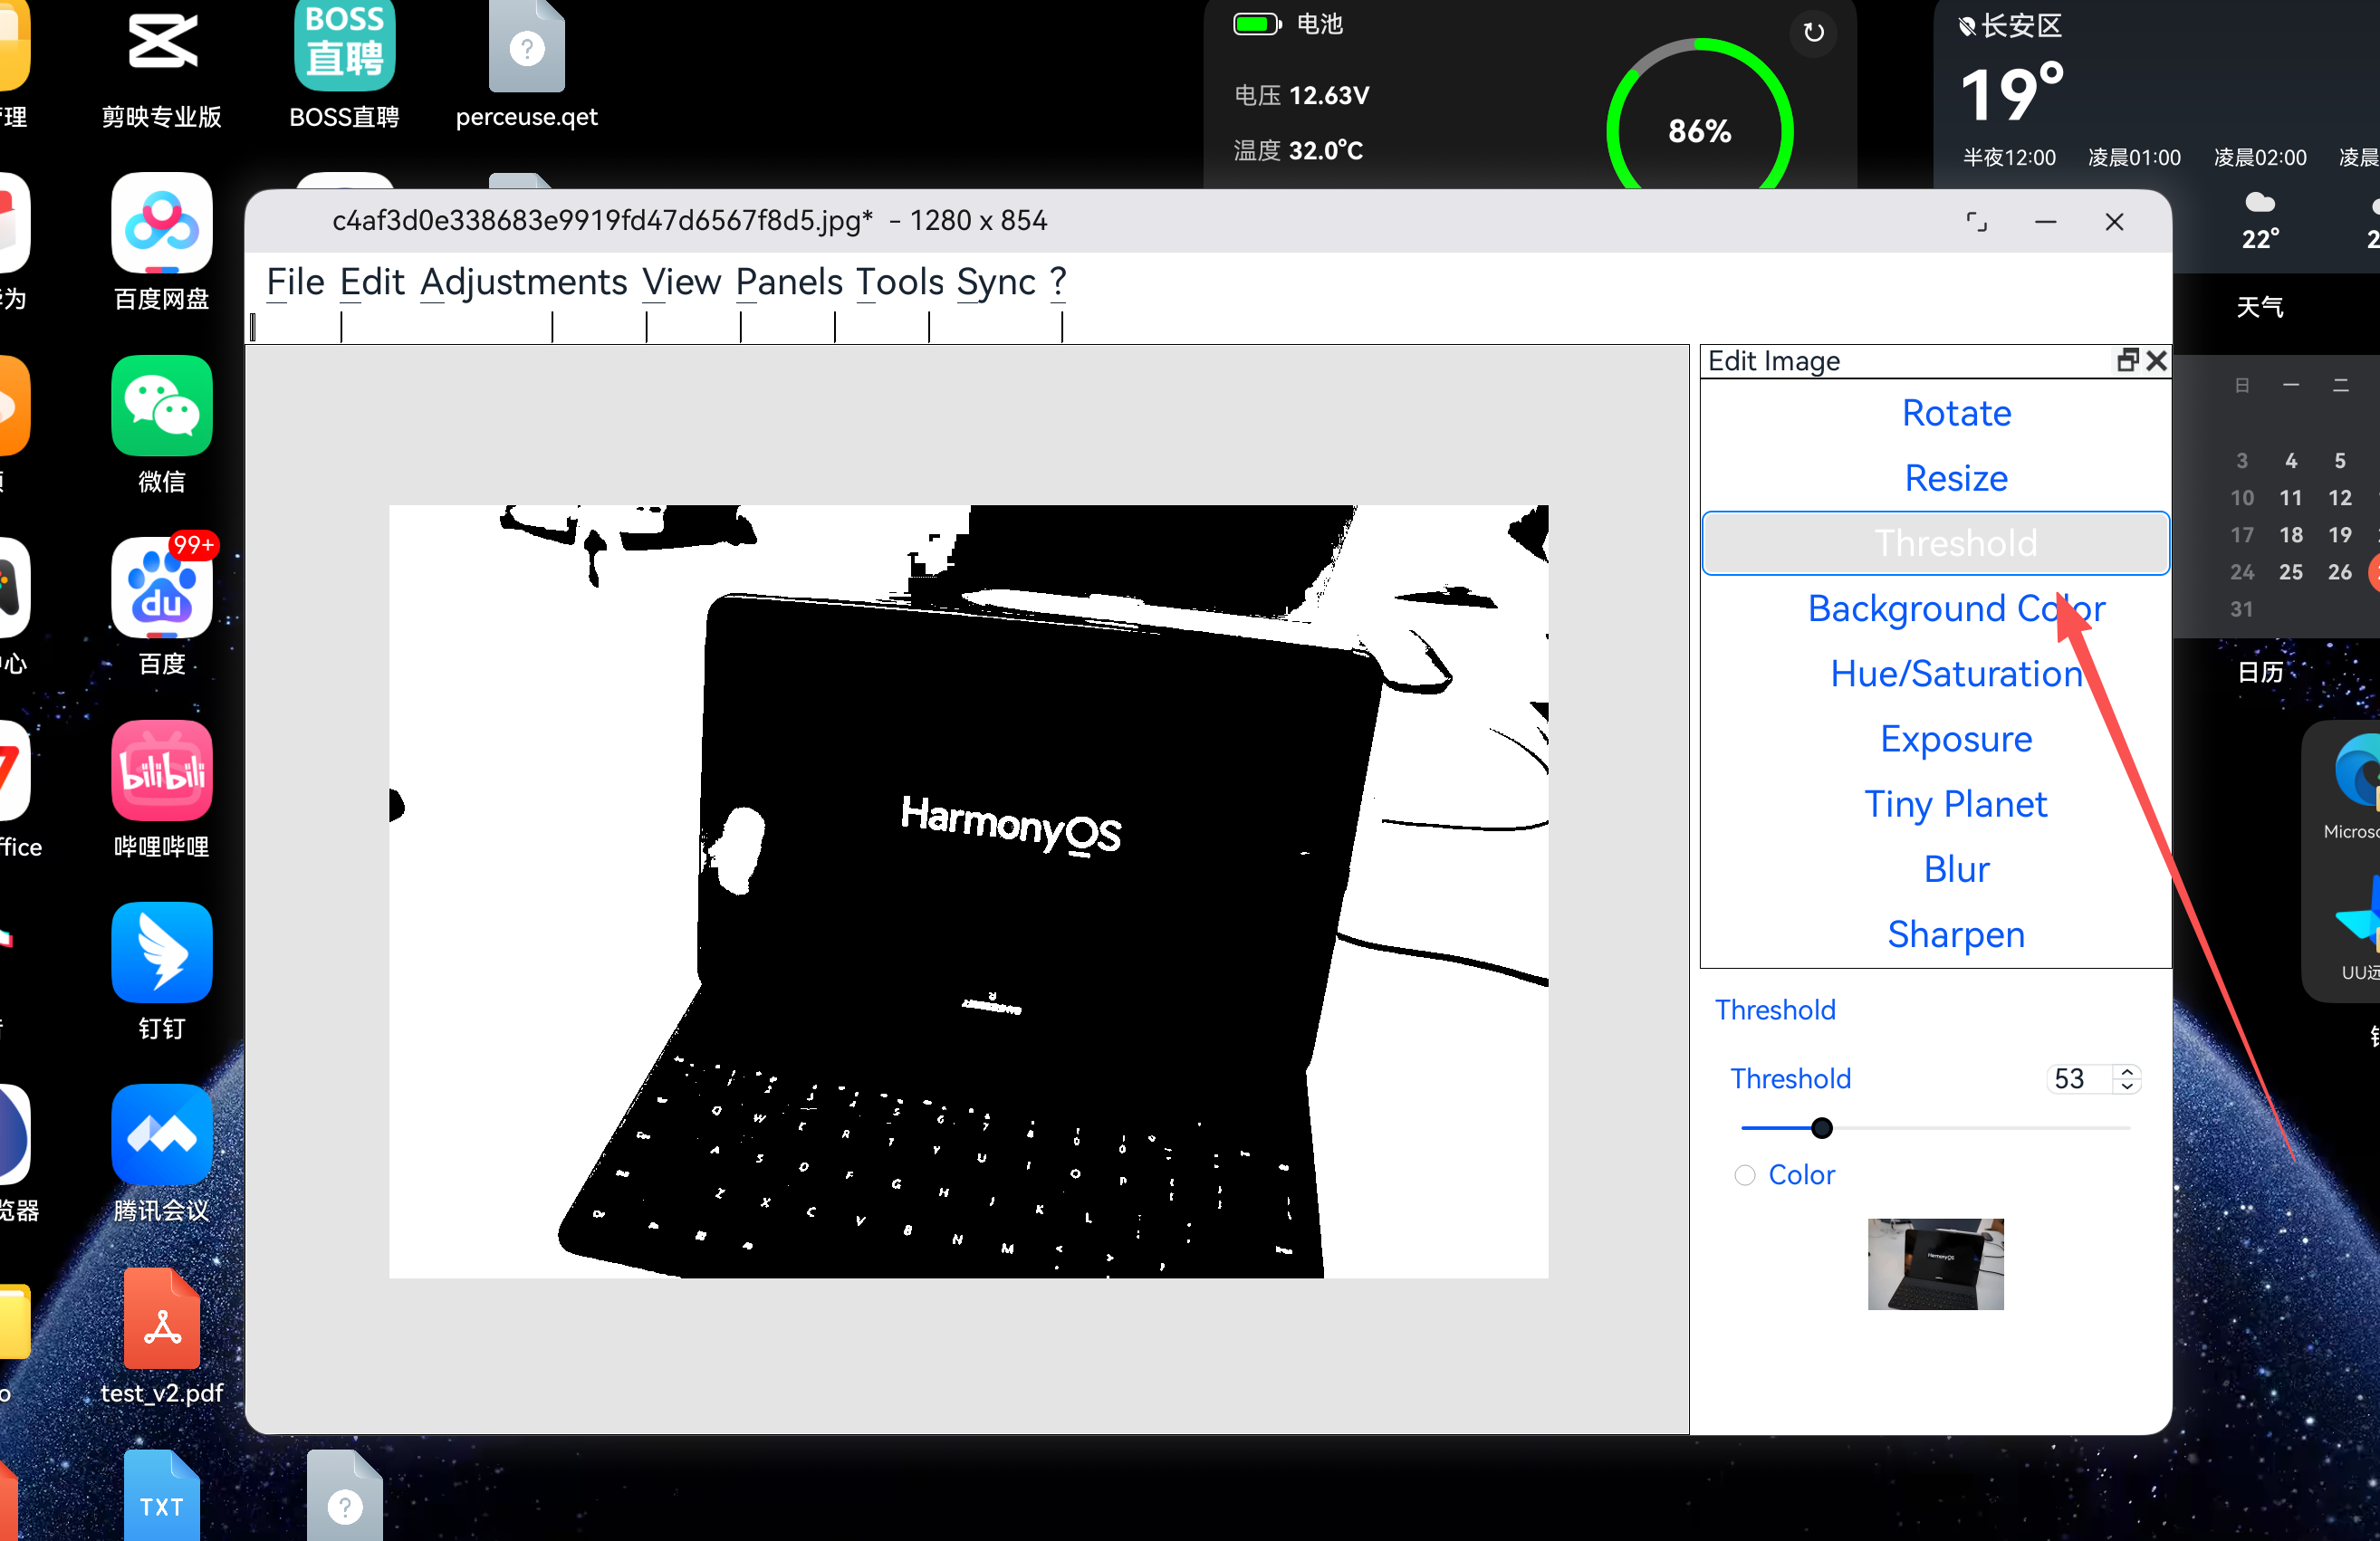The image size is (2380, 1541).
Task: Close the Edit Image panel
Action: click(2157, 360)
